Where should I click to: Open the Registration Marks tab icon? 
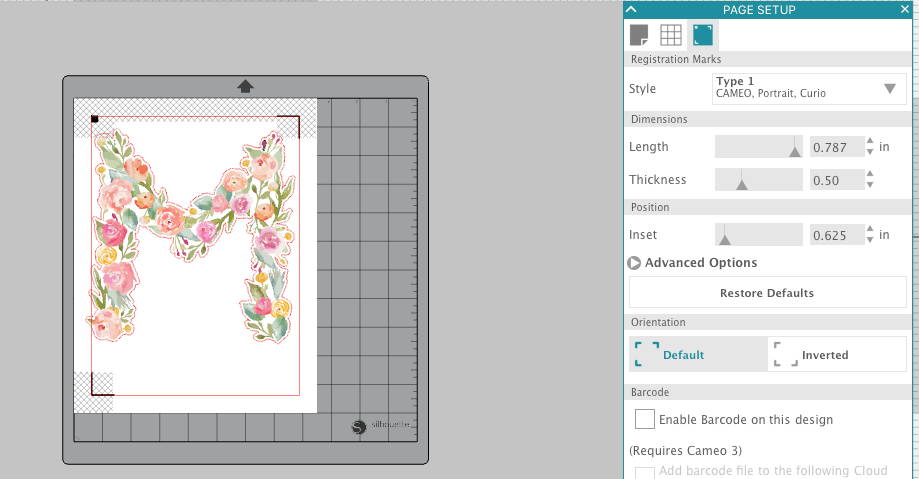703,35
